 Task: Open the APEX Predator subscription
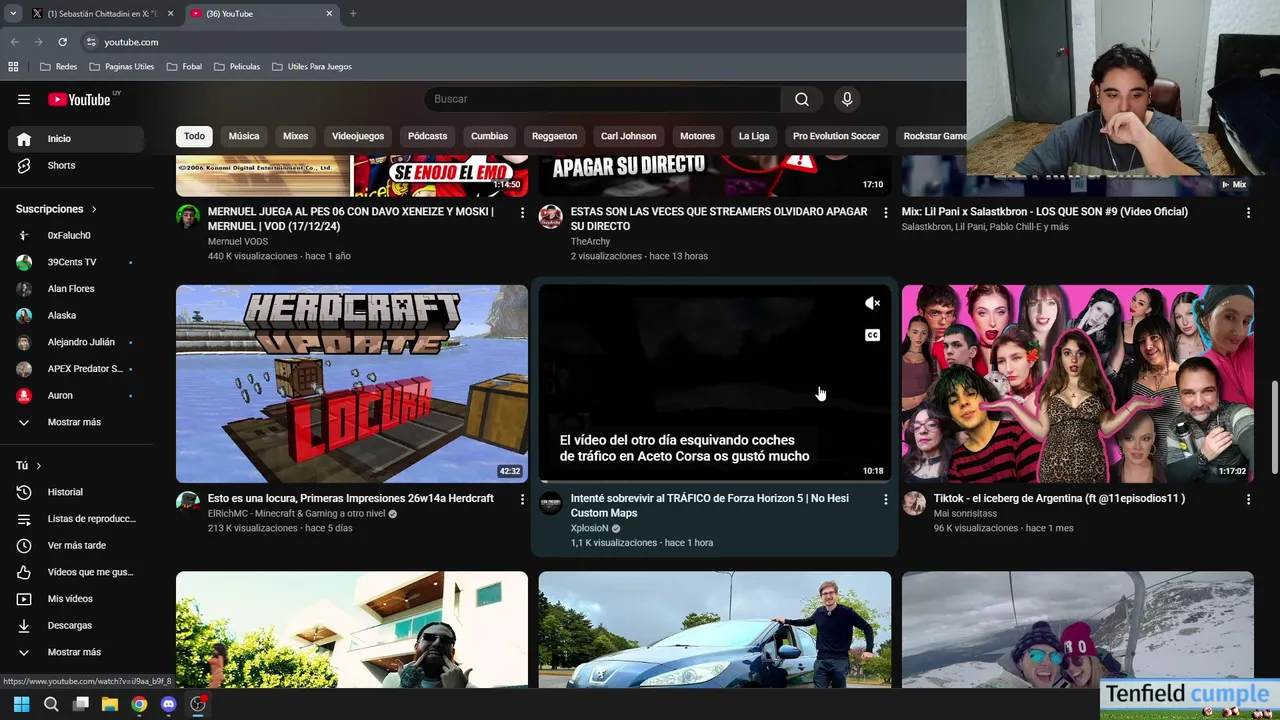click(76, 369)
